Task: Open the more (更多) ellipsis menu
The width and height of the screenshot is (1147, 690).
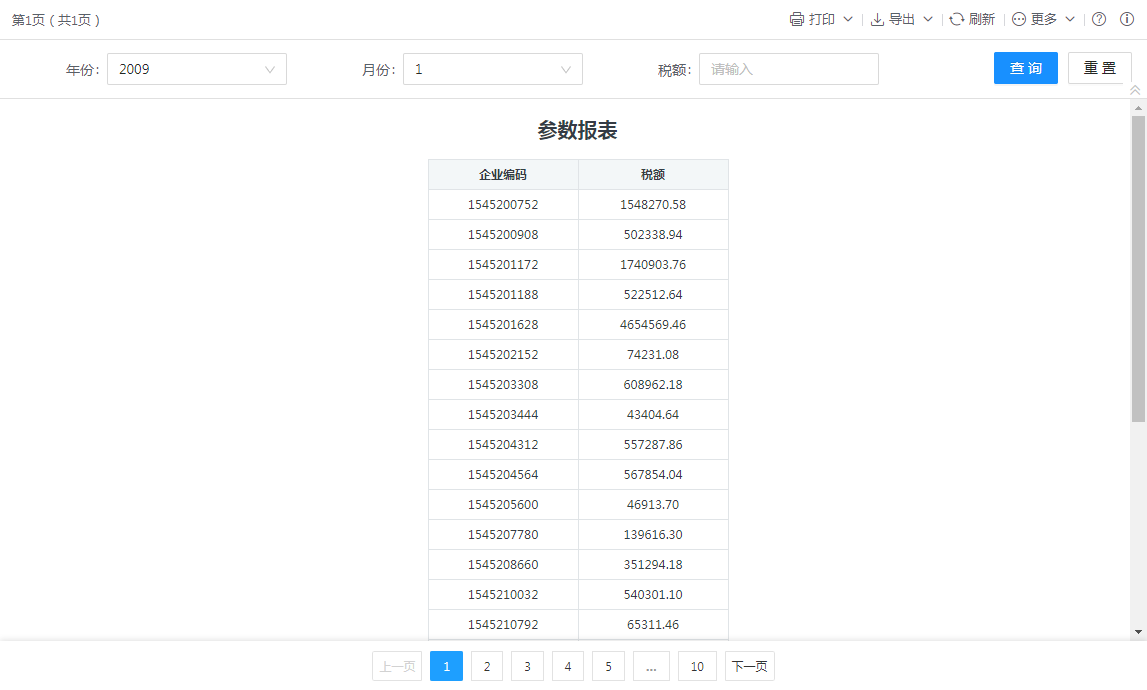Action: point(1019,19)
